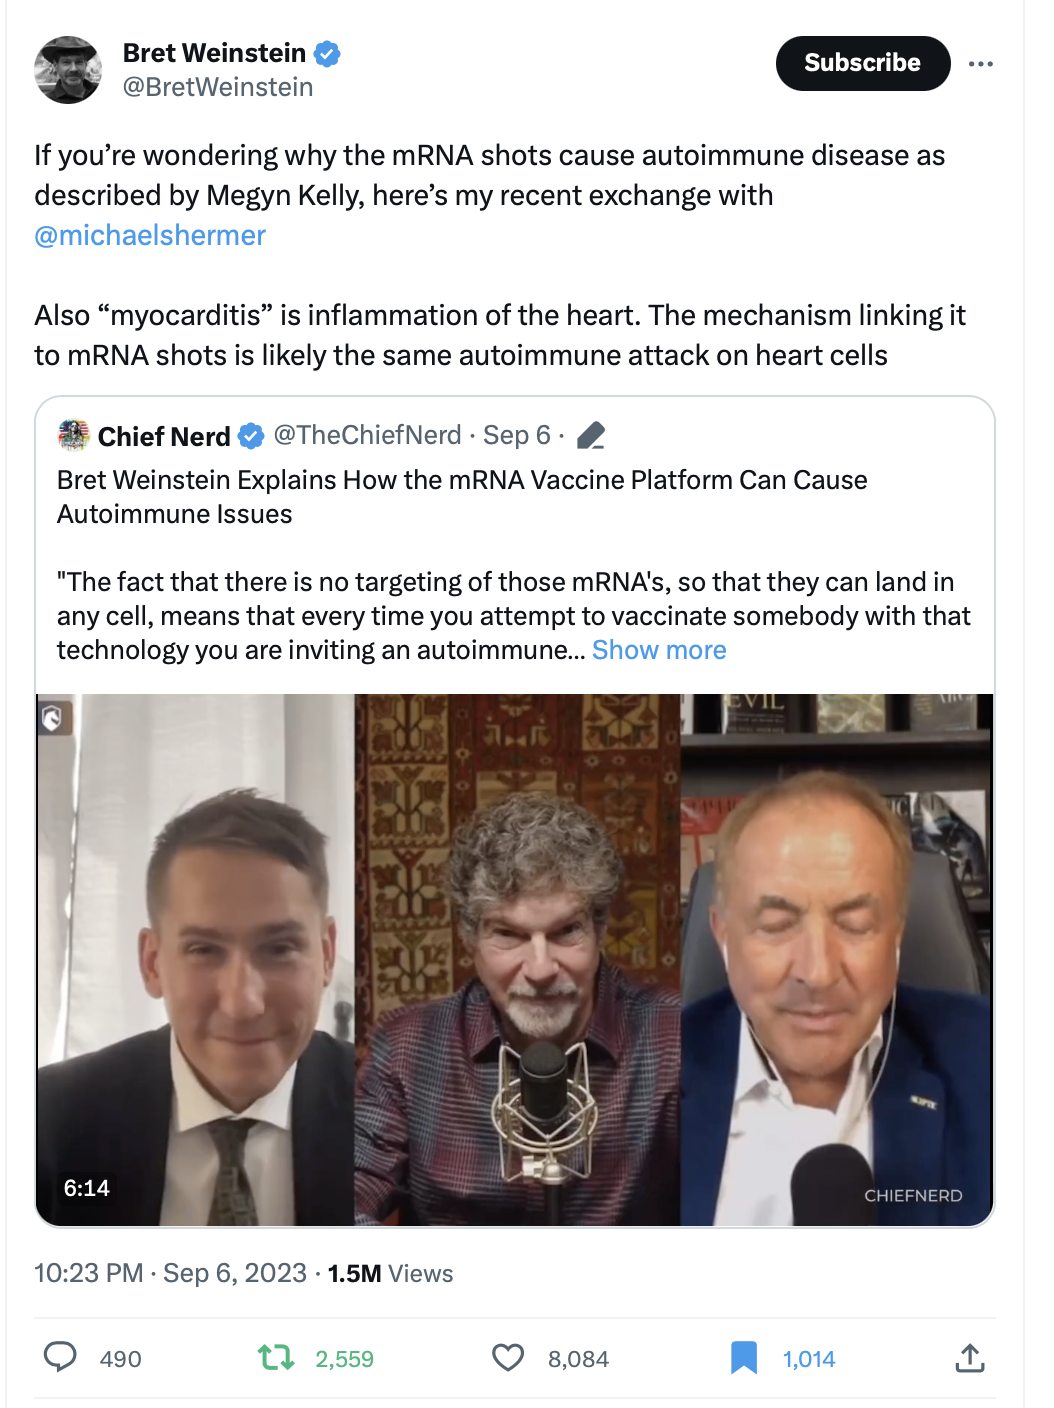Open the @michaelshermer mention link

[150, 235]
